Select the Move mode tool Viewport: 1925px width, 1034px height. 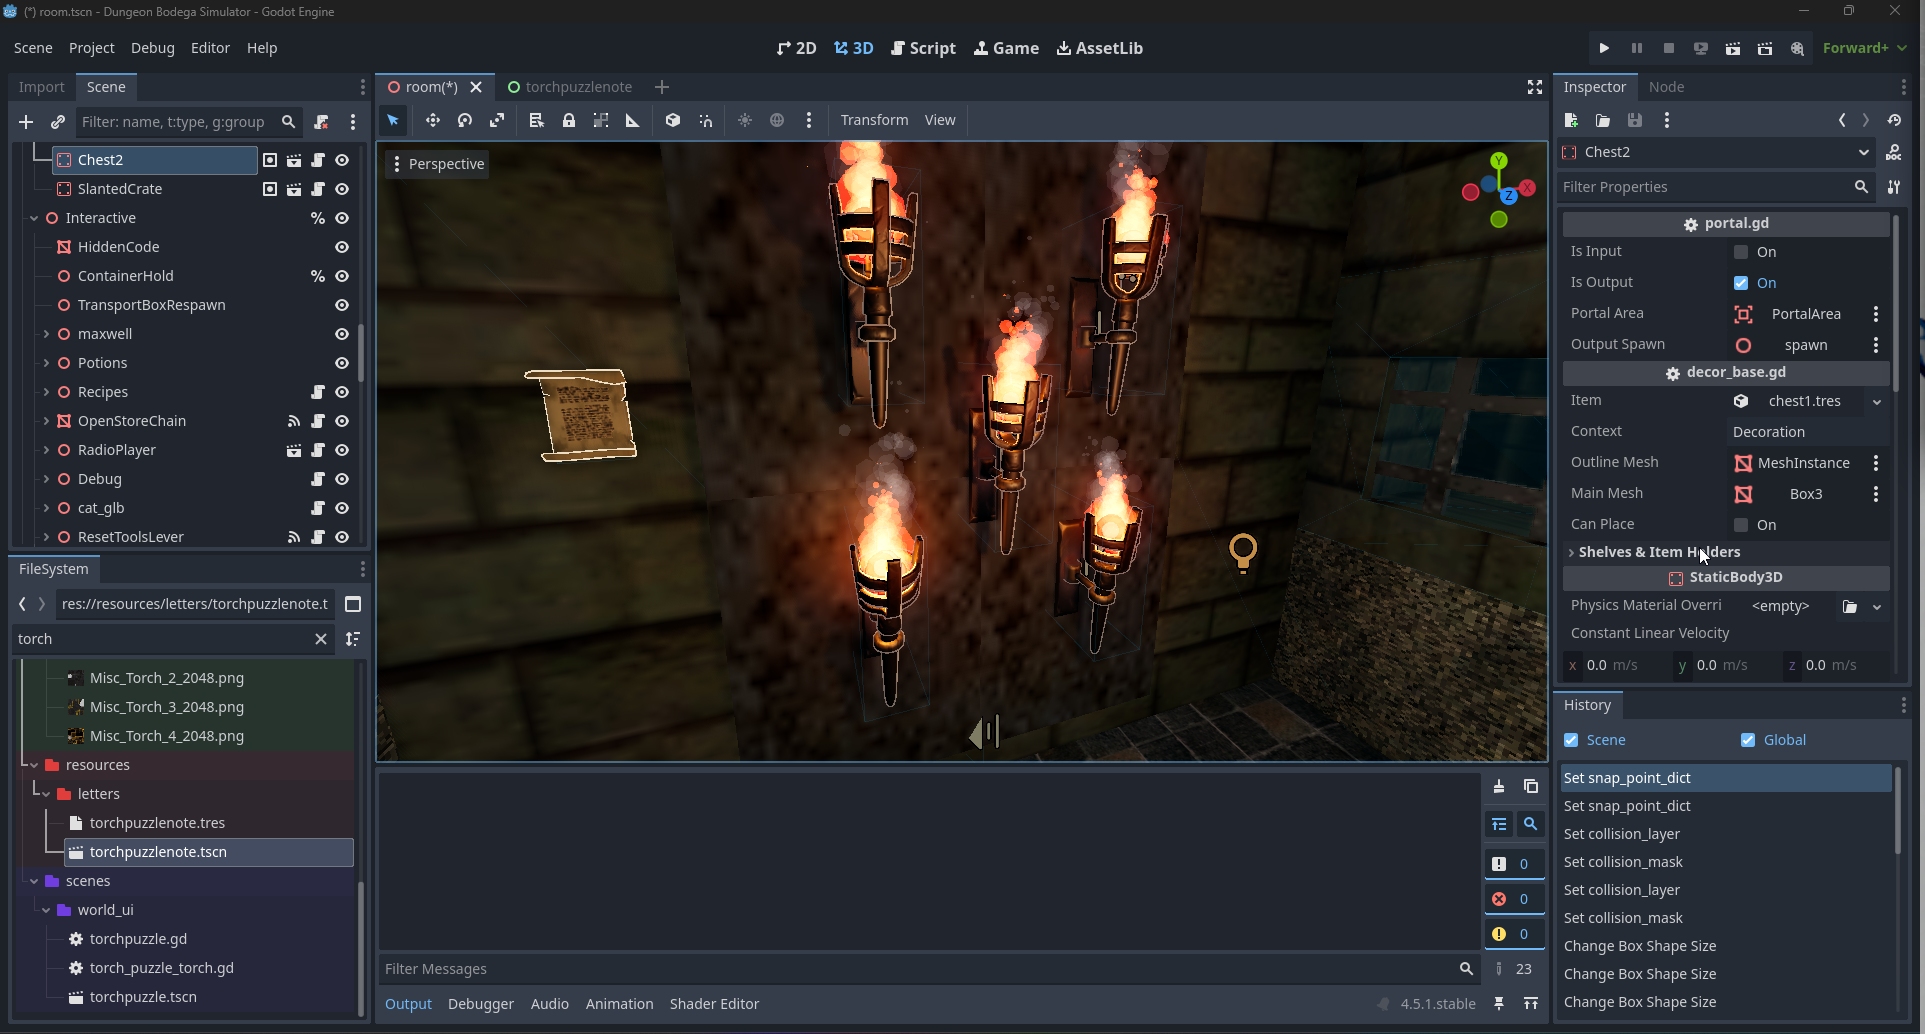433,120
